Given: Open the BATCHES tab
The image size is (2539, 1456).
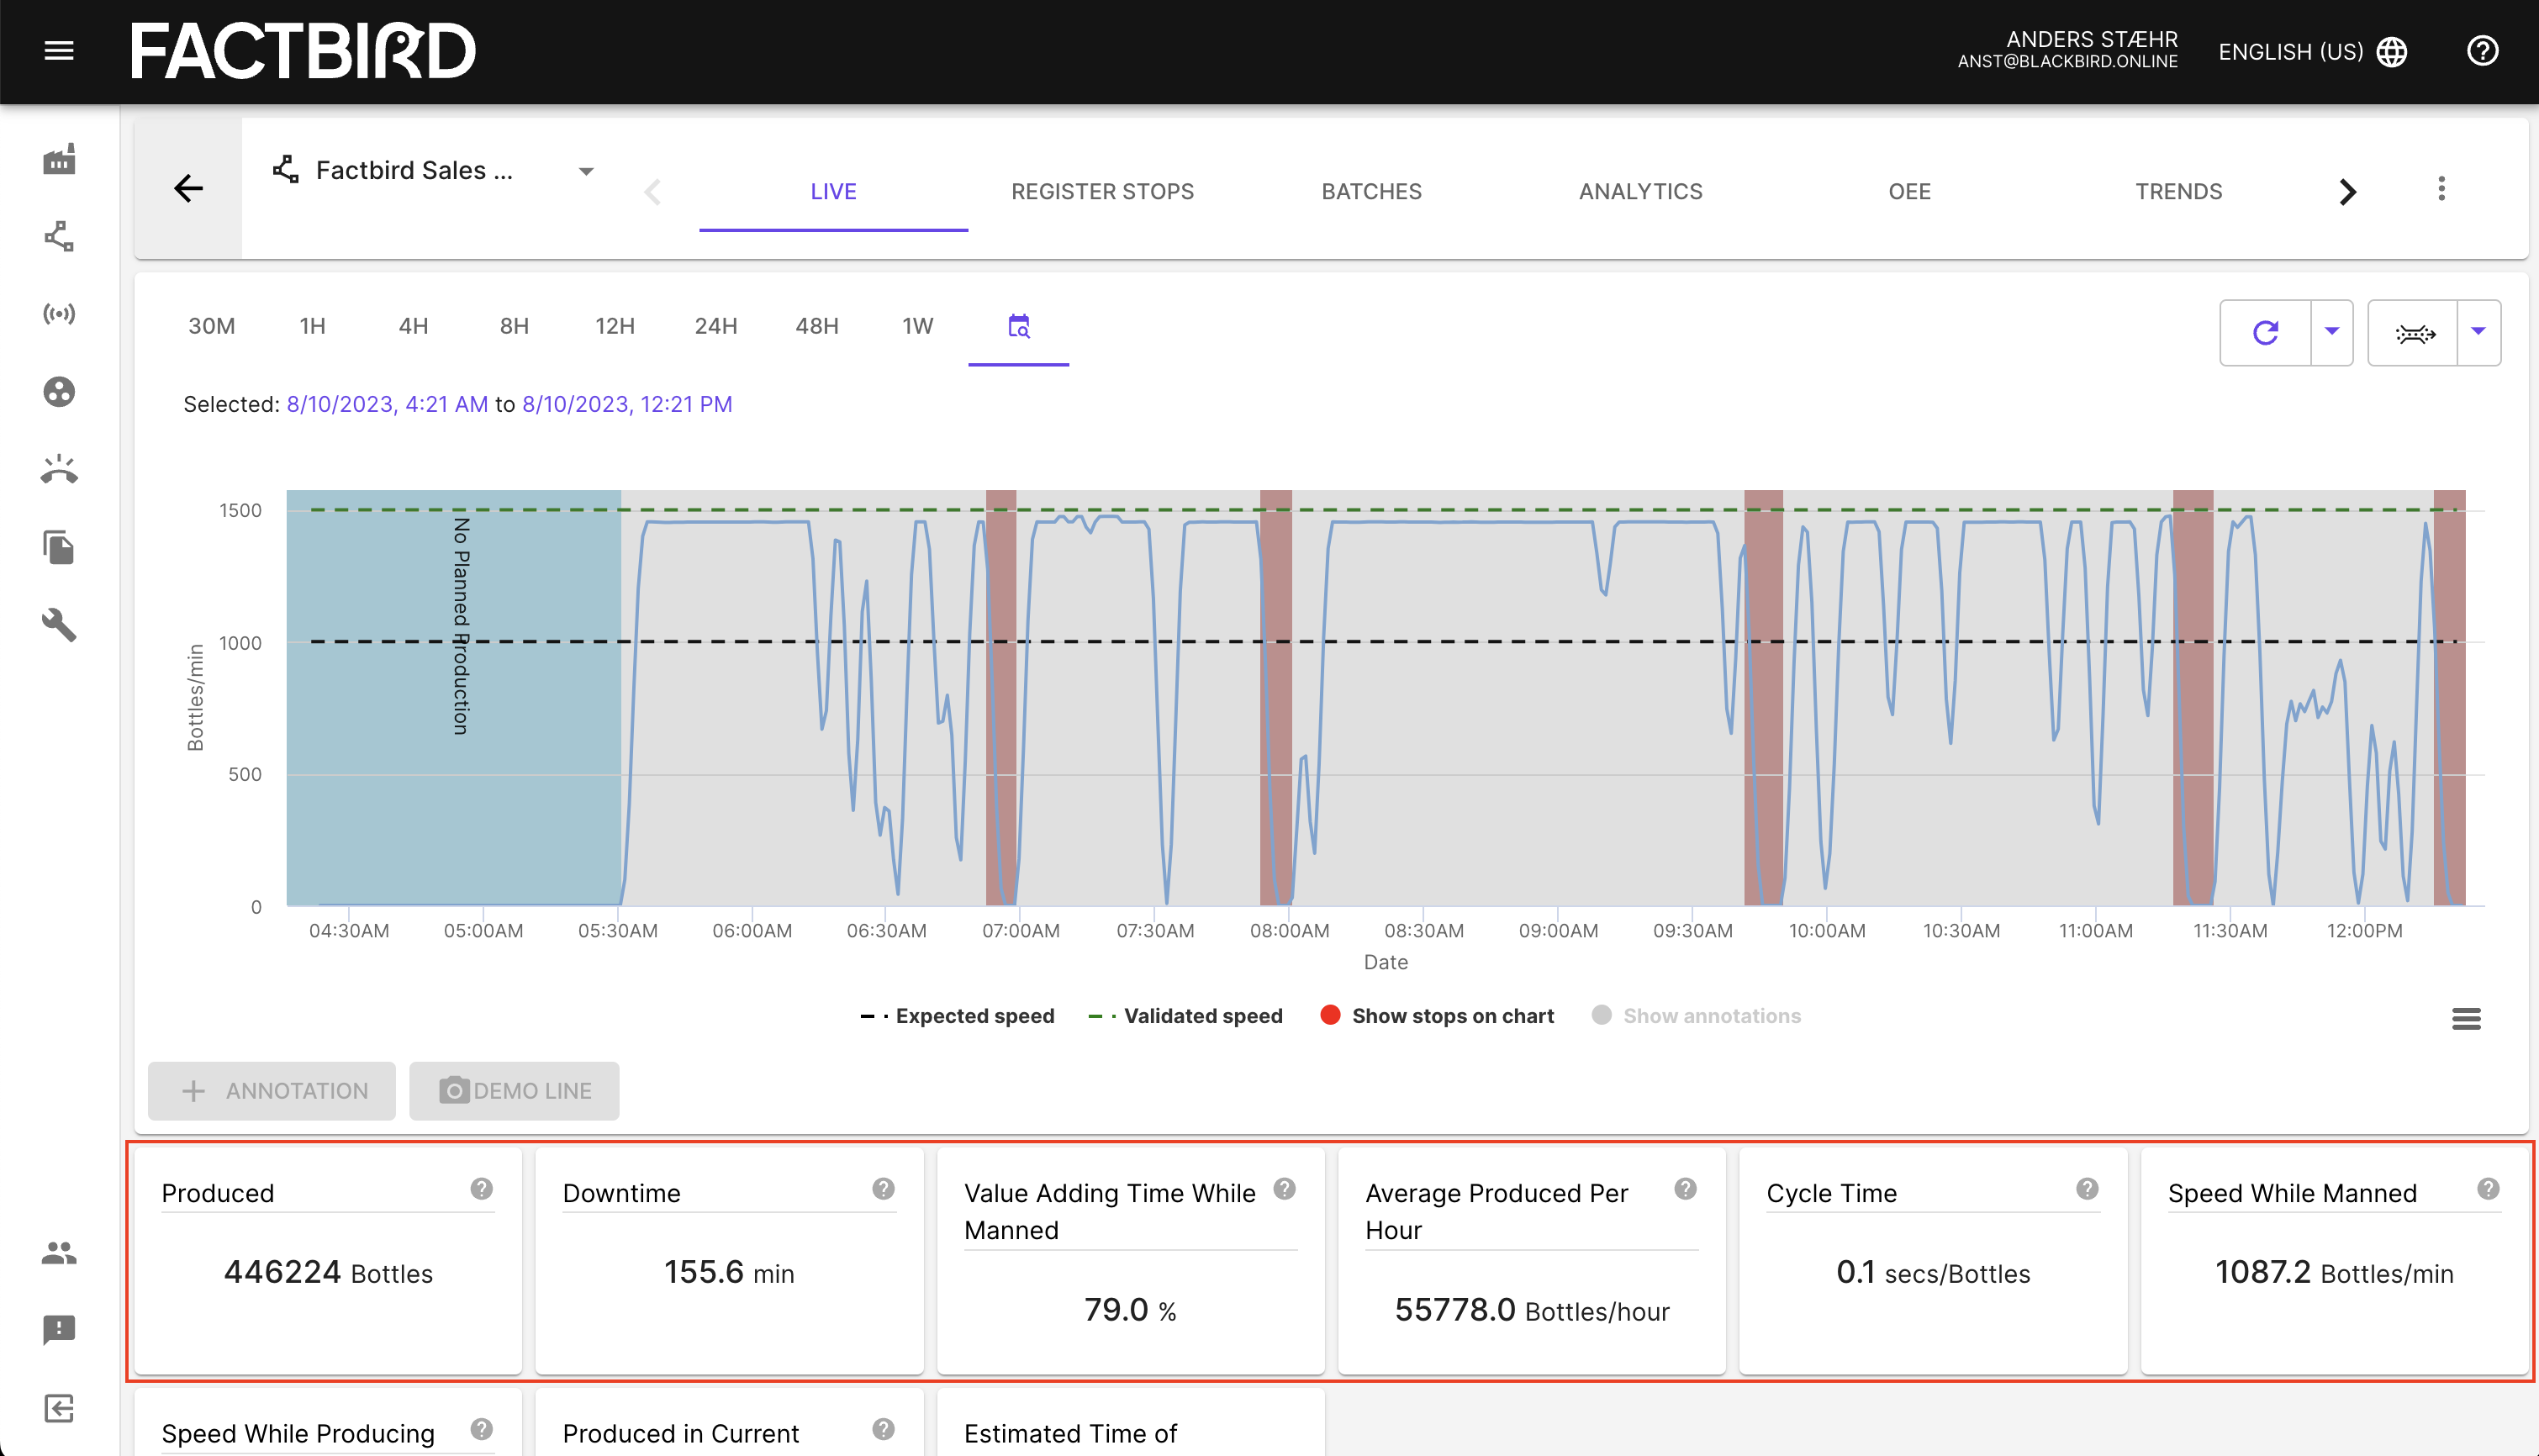Looking at the screenshot, I should [x=1371, y=191].
